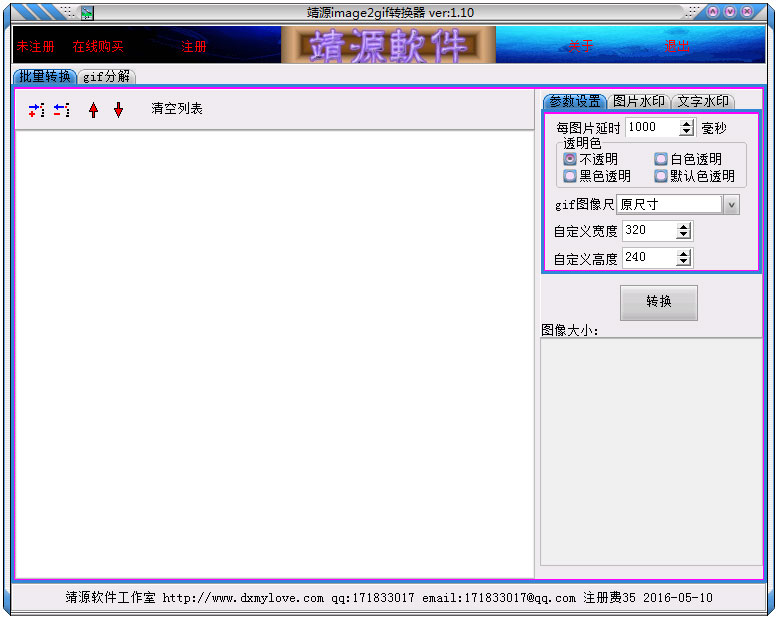Image resolution: width=778 pixels, height=618 pixels.
Task: Click the add images to list icon
Action: 37,110
